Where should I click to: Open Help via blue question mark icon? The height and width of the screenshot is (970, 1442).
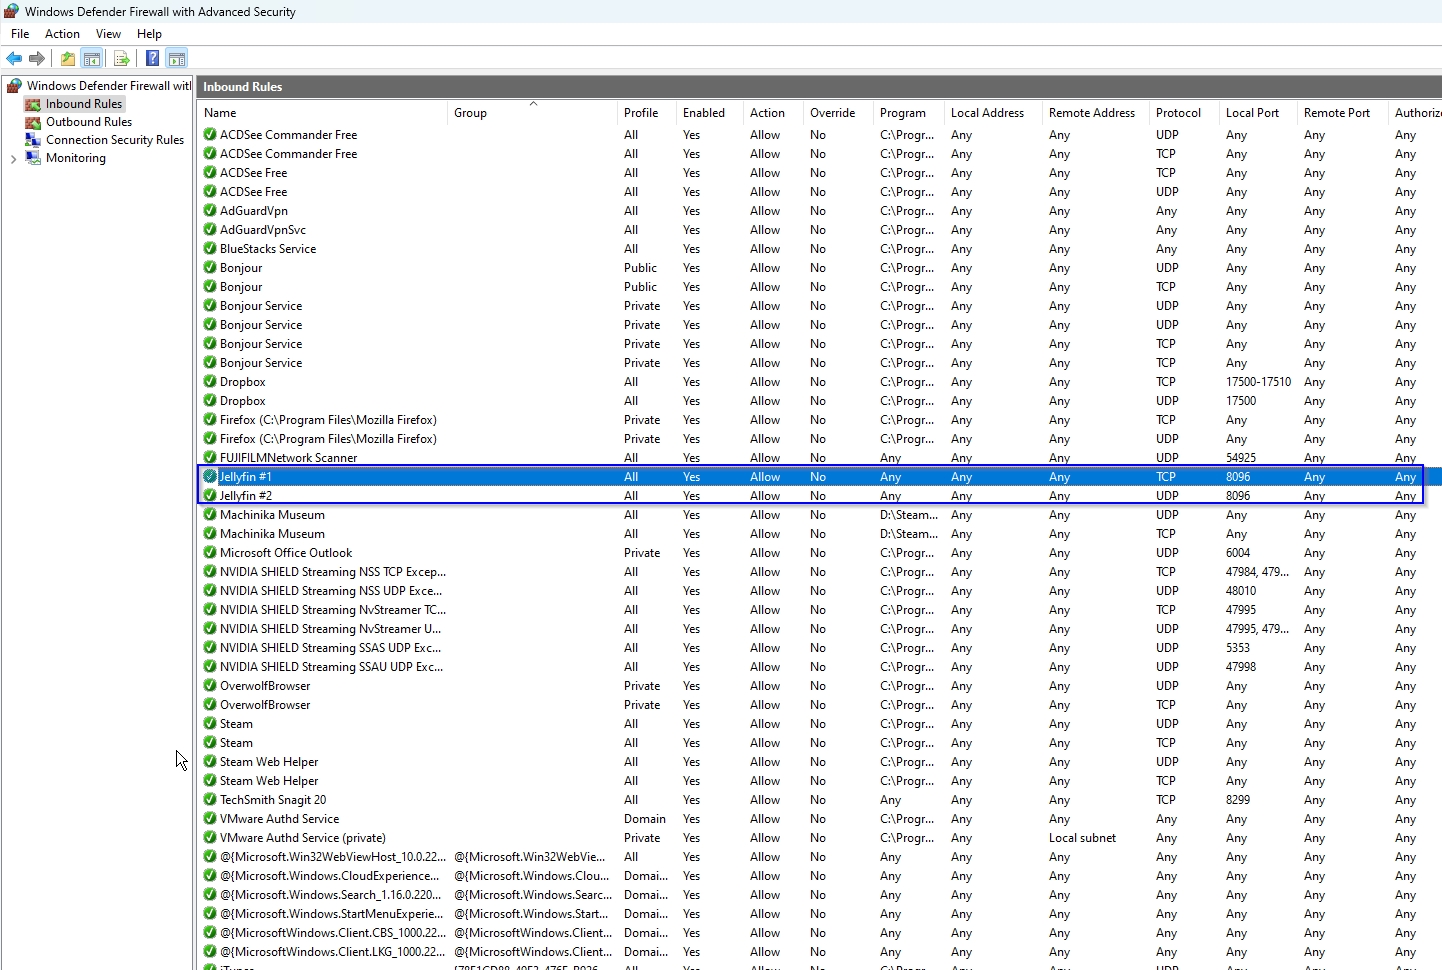(152, 59)
